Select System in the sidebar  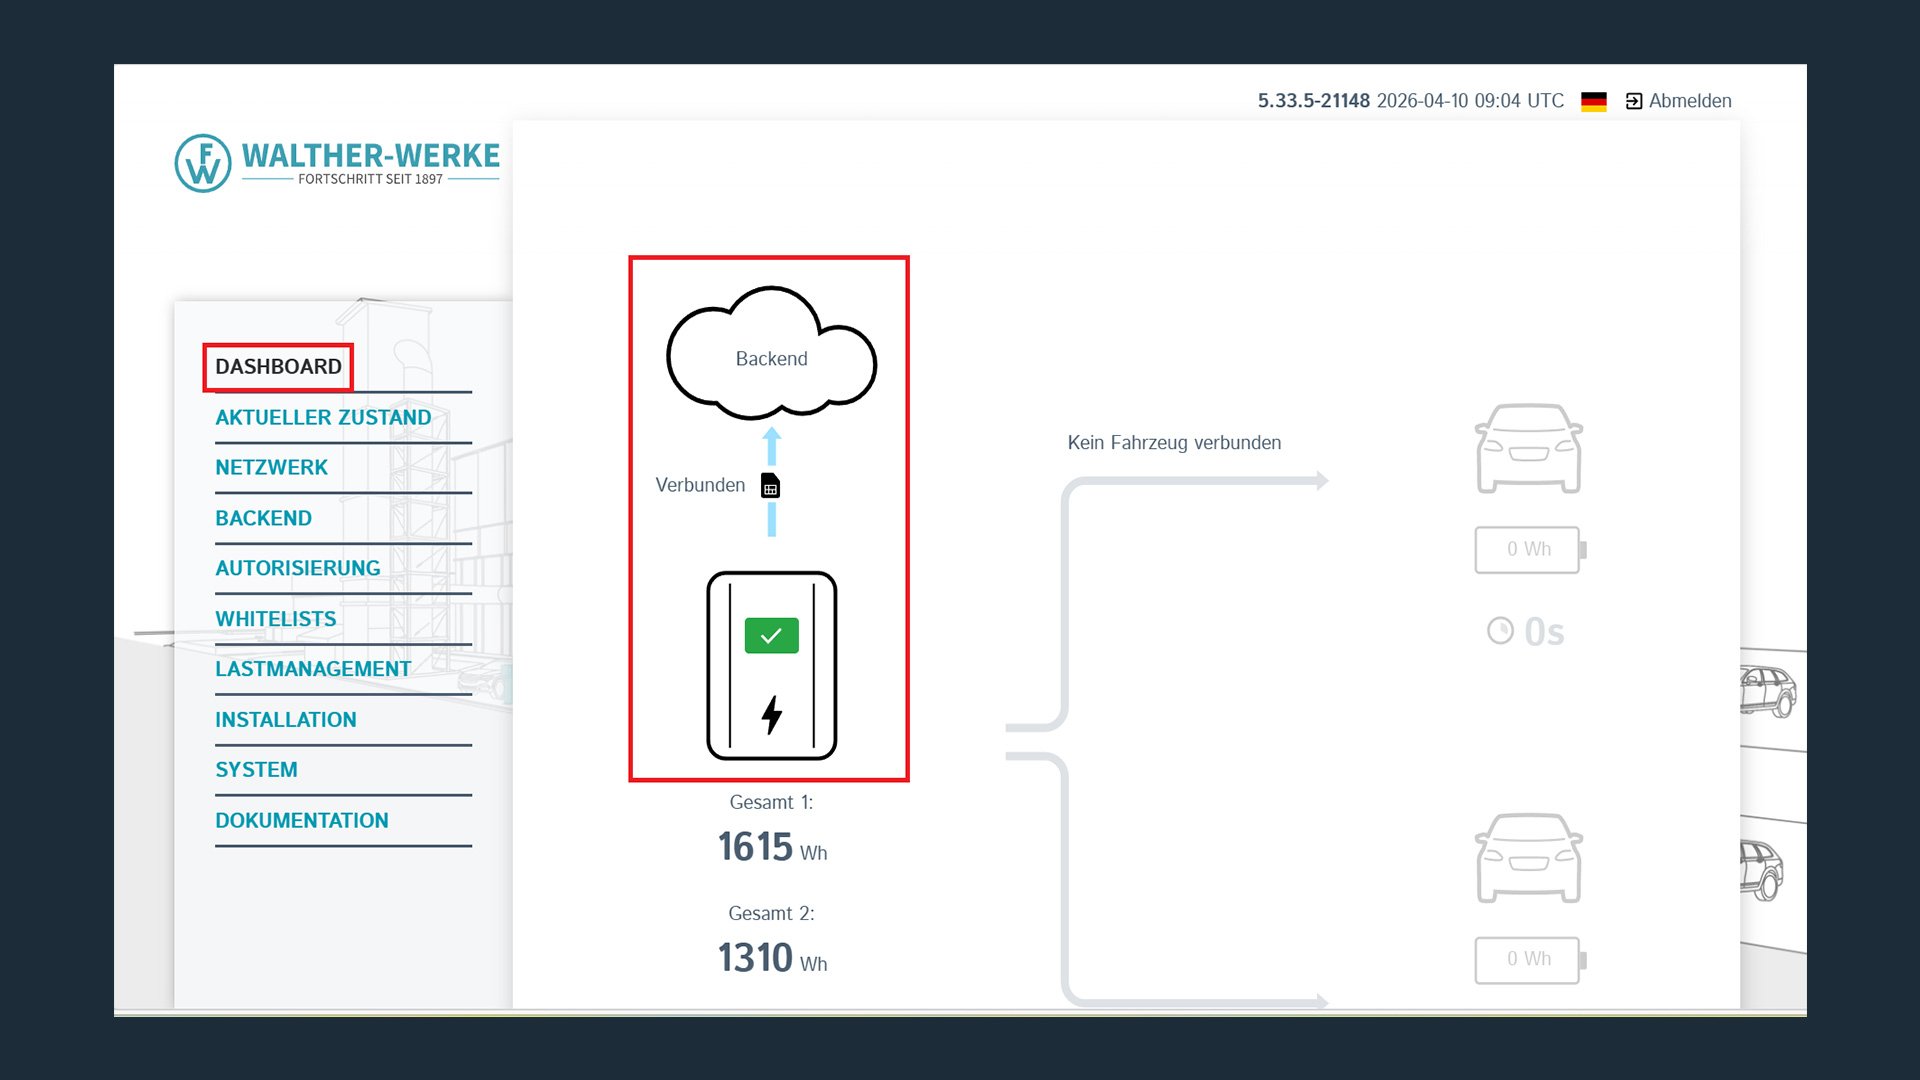(256, 770)
